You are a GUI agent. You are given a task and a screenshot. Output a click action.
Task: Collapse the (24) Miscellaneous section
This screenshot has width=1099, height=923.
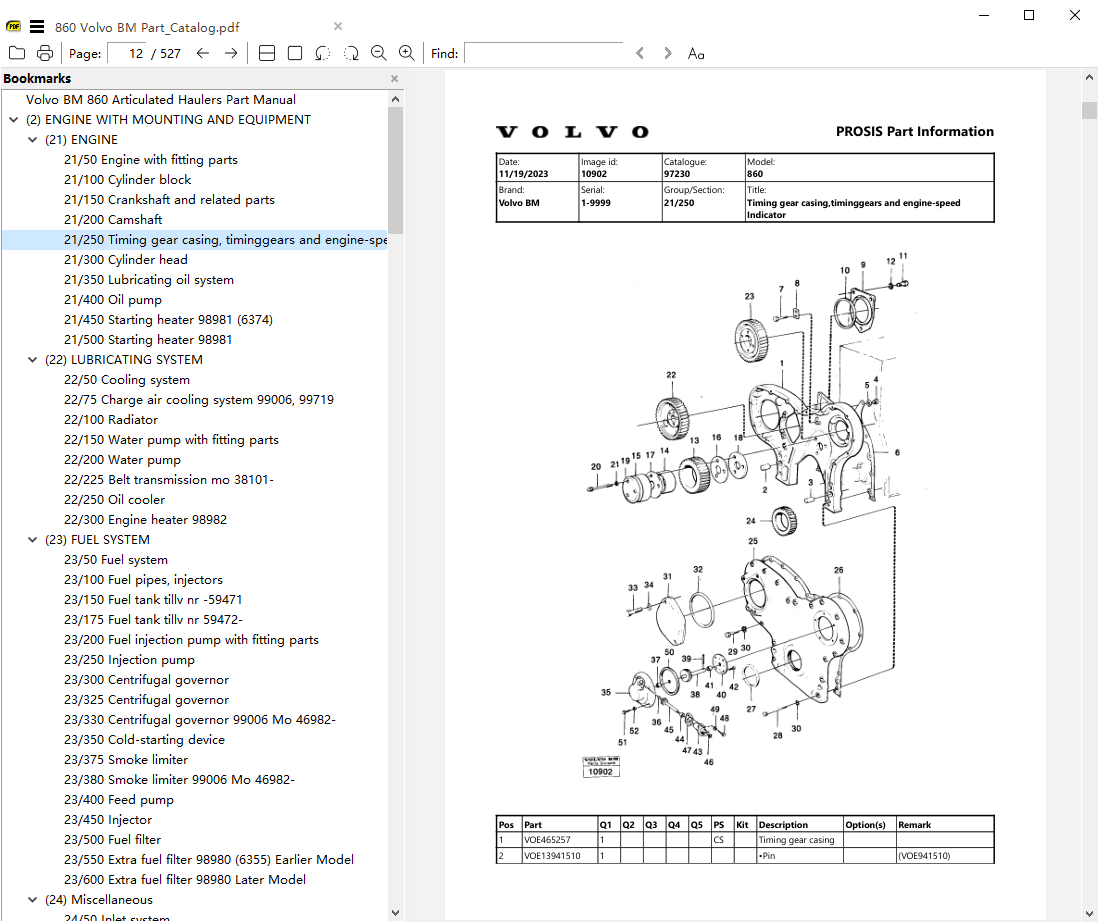(x=32, y=900)
